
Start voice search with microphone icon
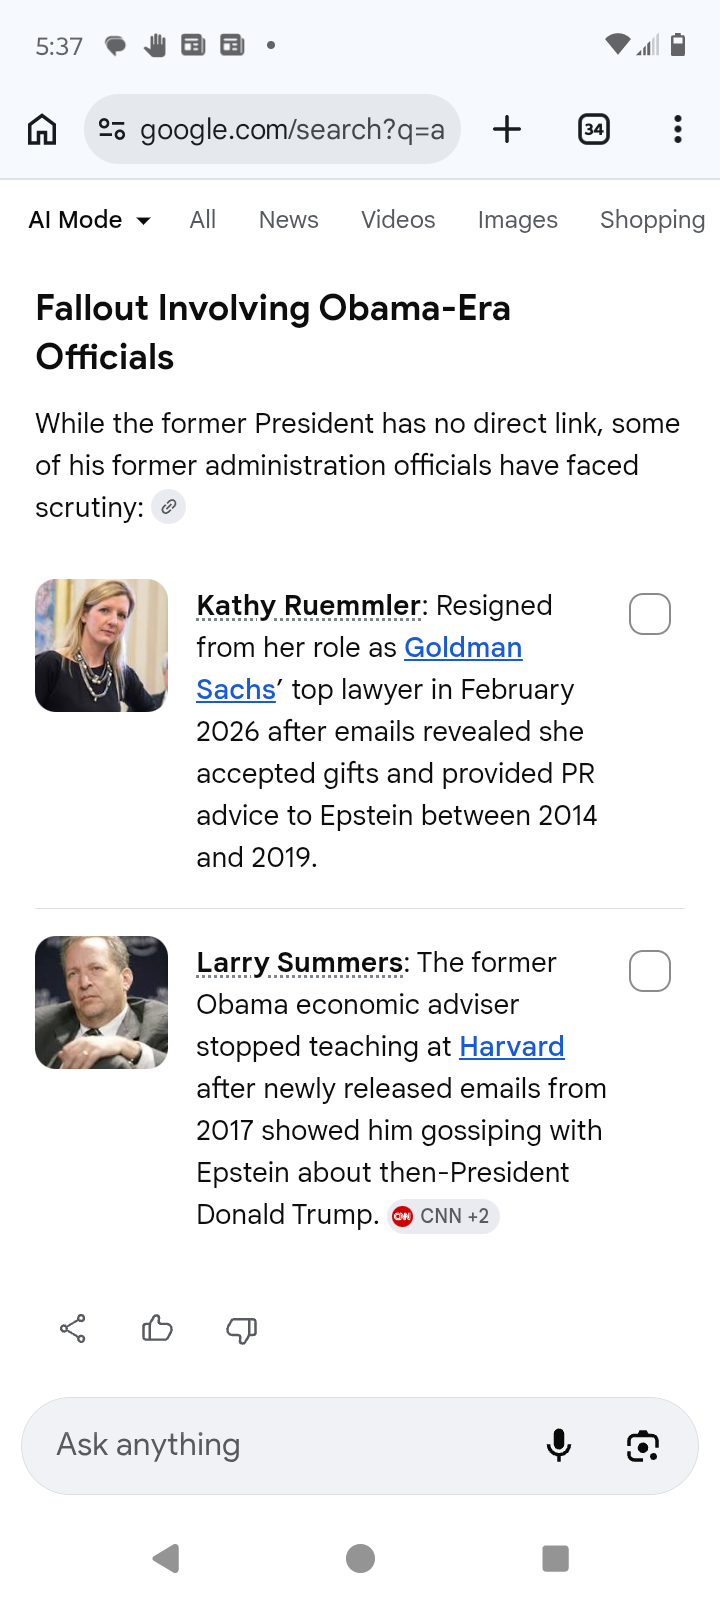click(x=559, y=1445)
